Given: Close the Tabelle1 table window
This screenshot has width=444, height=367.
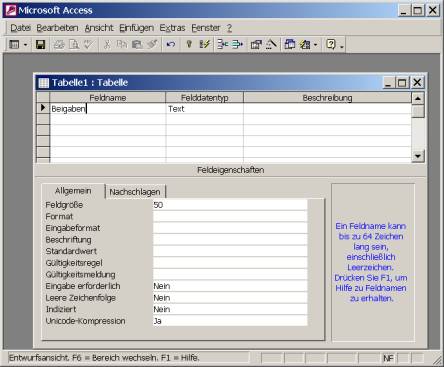Looking at the screenshot, I should point(417,82).
